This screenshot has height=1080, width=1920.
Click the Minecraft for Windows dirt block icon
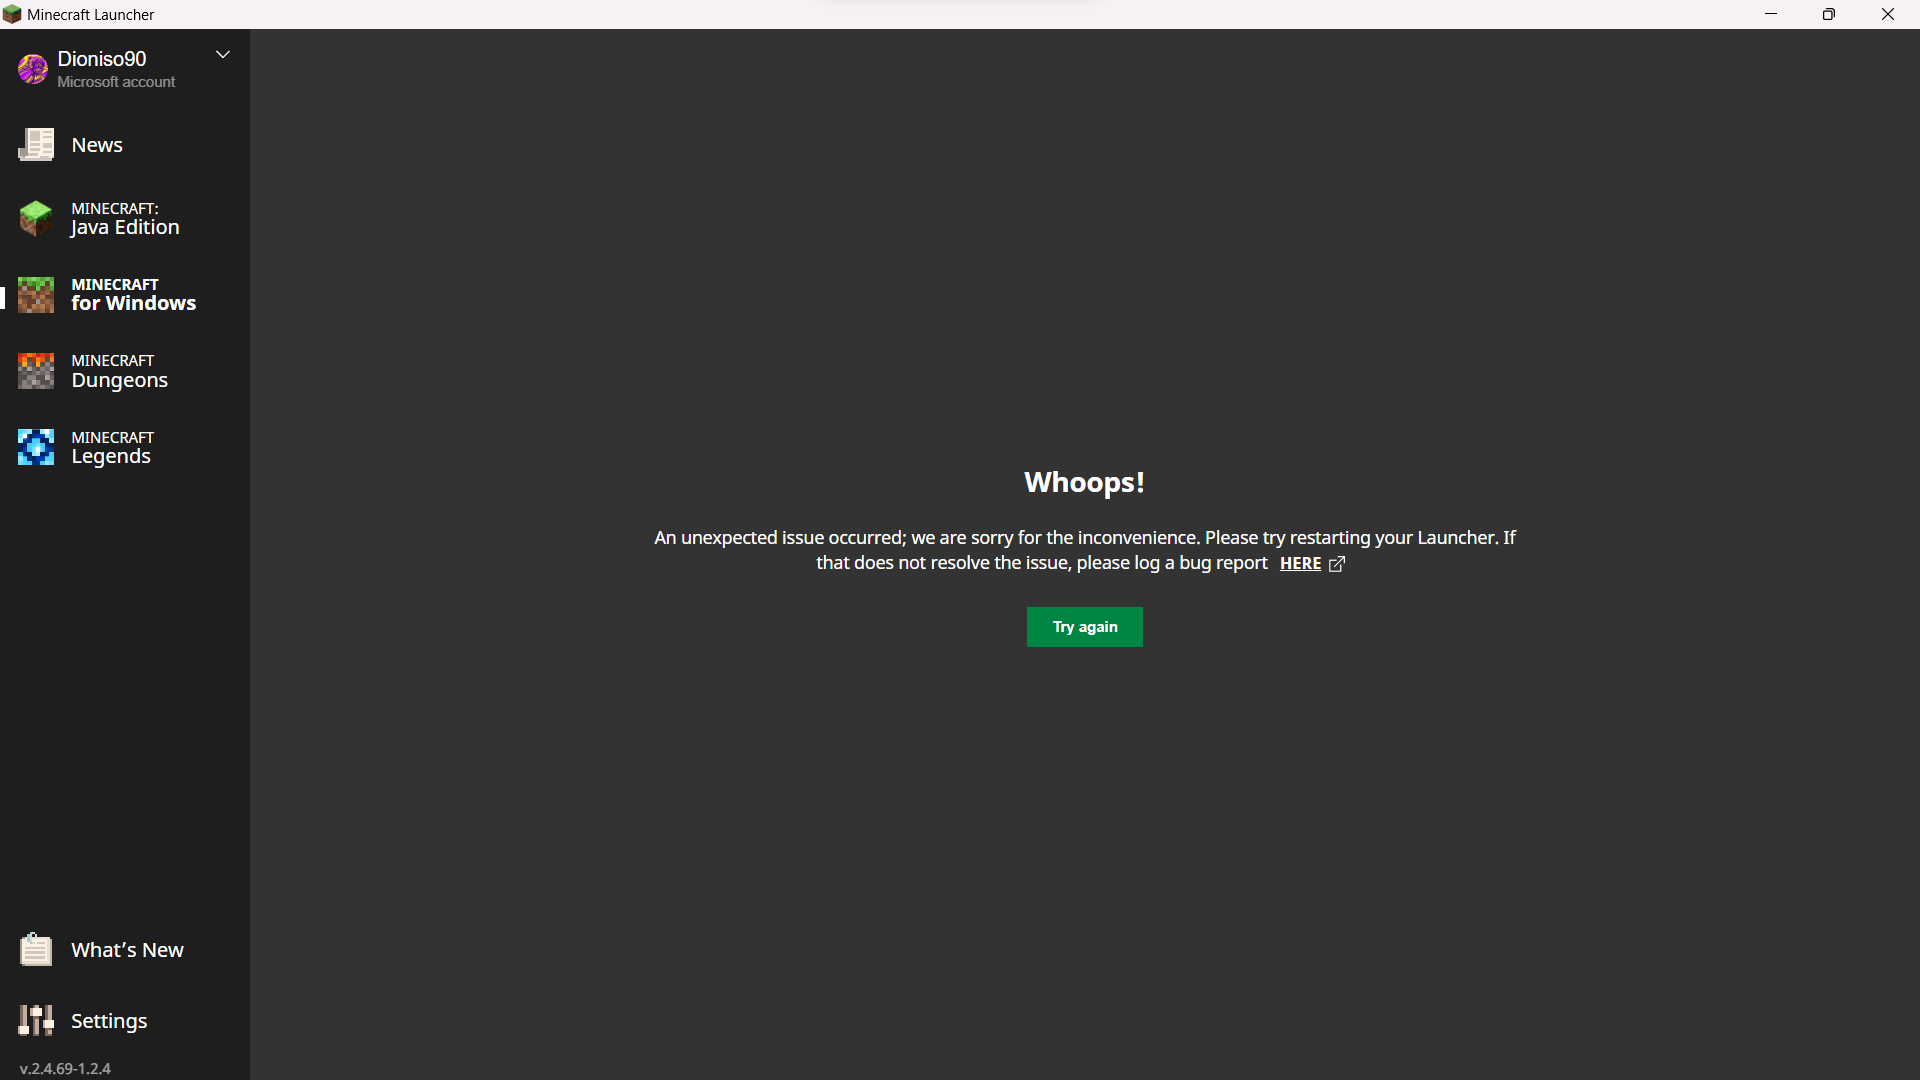click(x=36, y=295)
